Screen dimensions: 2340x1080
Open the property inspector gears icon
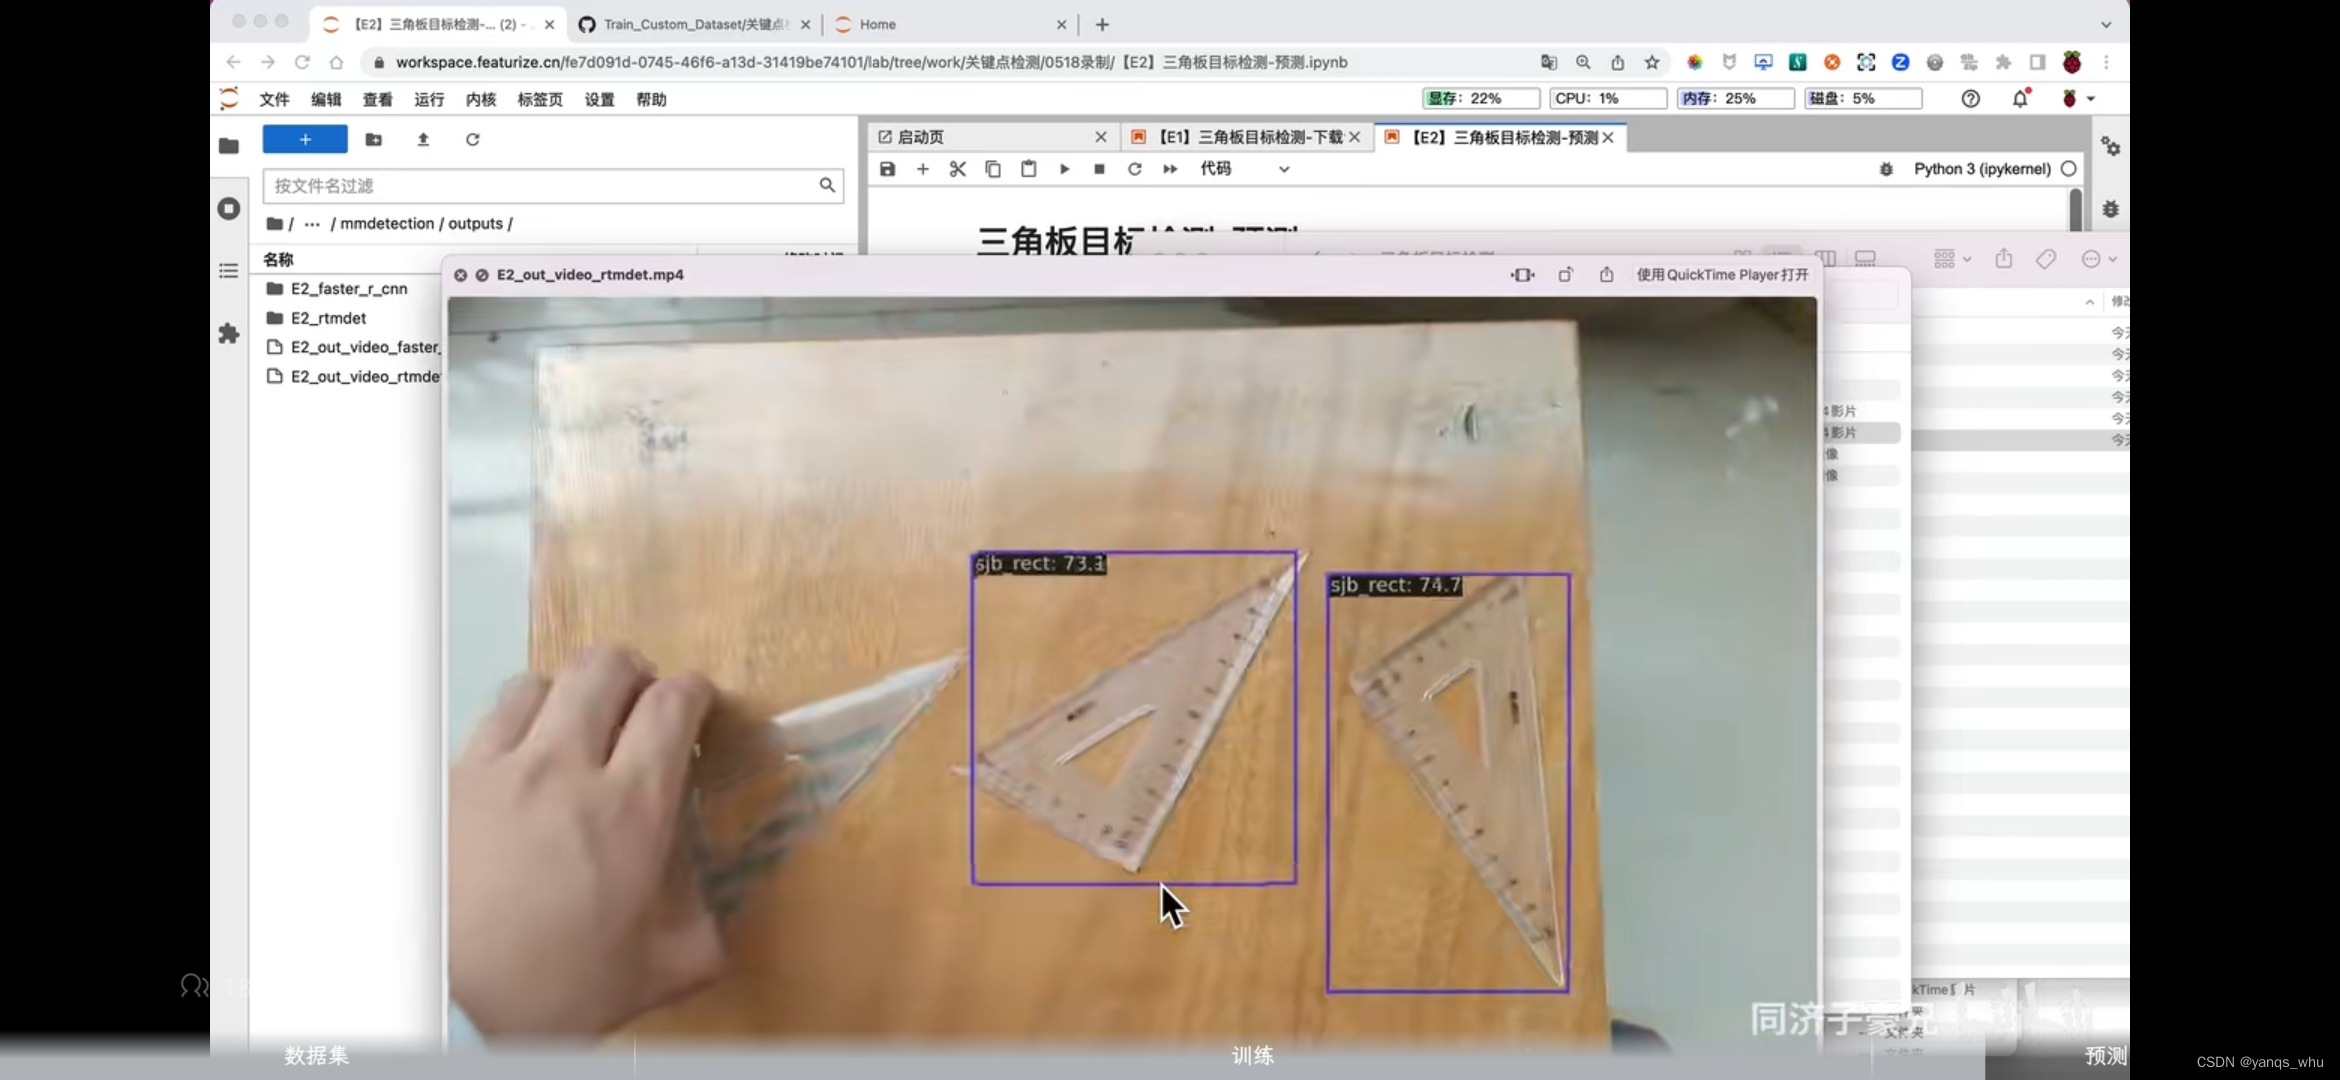2111,146
